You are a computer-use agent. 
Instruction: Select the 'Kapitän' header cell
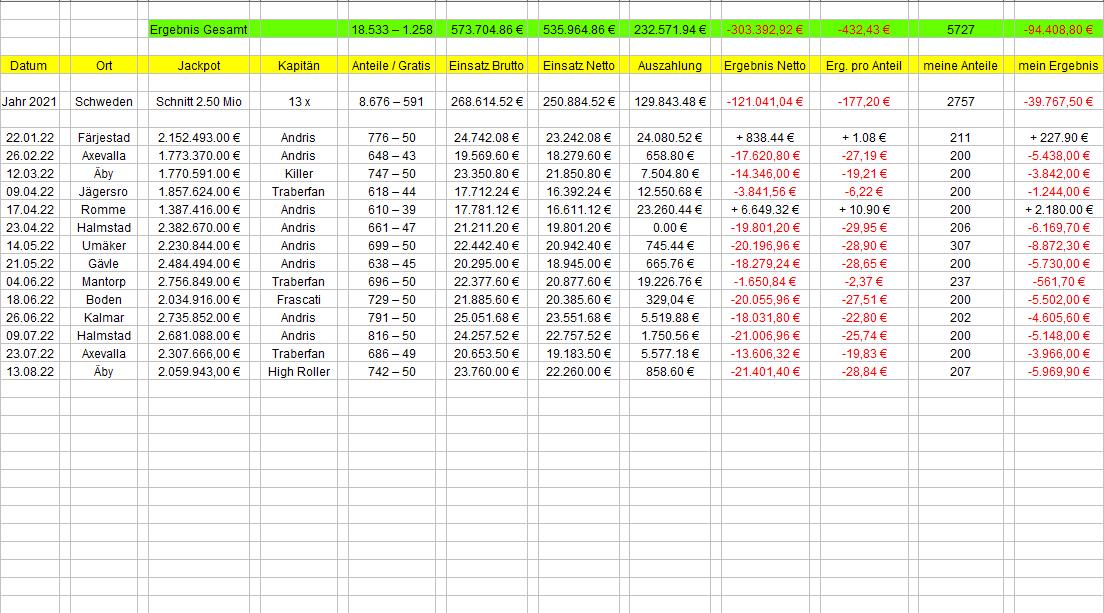pyautogui.click(x=299, y=65)
